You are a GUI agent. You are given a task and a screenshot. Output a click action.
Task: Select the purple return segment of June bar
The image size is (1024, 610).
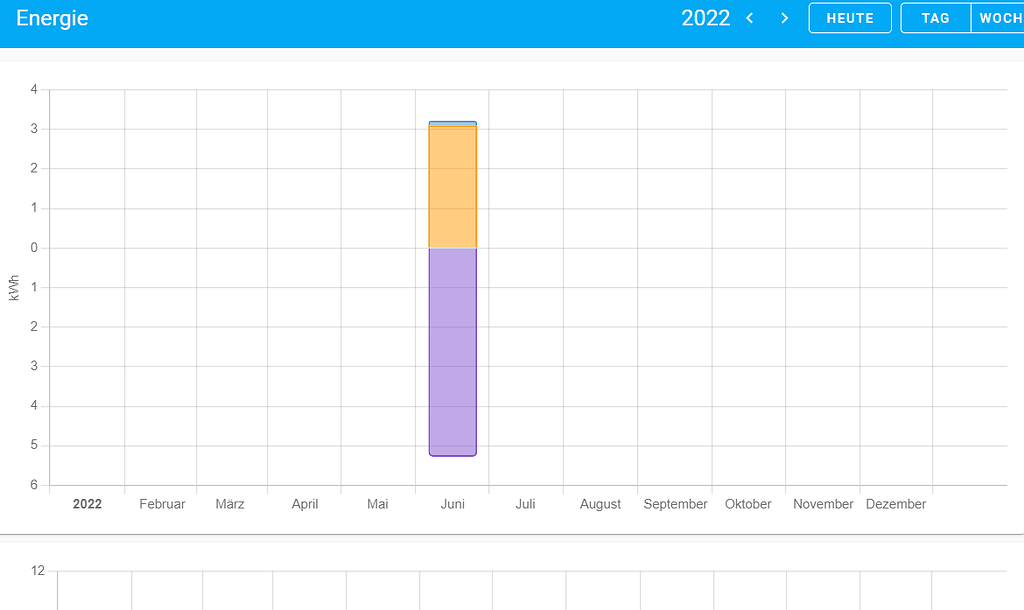[452, 350]
